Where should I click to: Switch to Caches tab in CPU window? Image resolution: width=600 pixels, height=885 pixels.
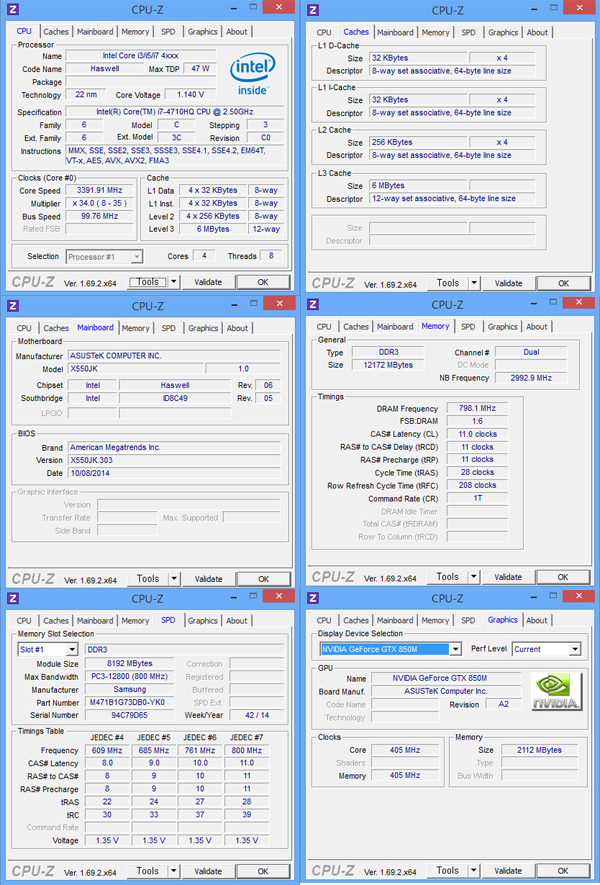point(56,32)
